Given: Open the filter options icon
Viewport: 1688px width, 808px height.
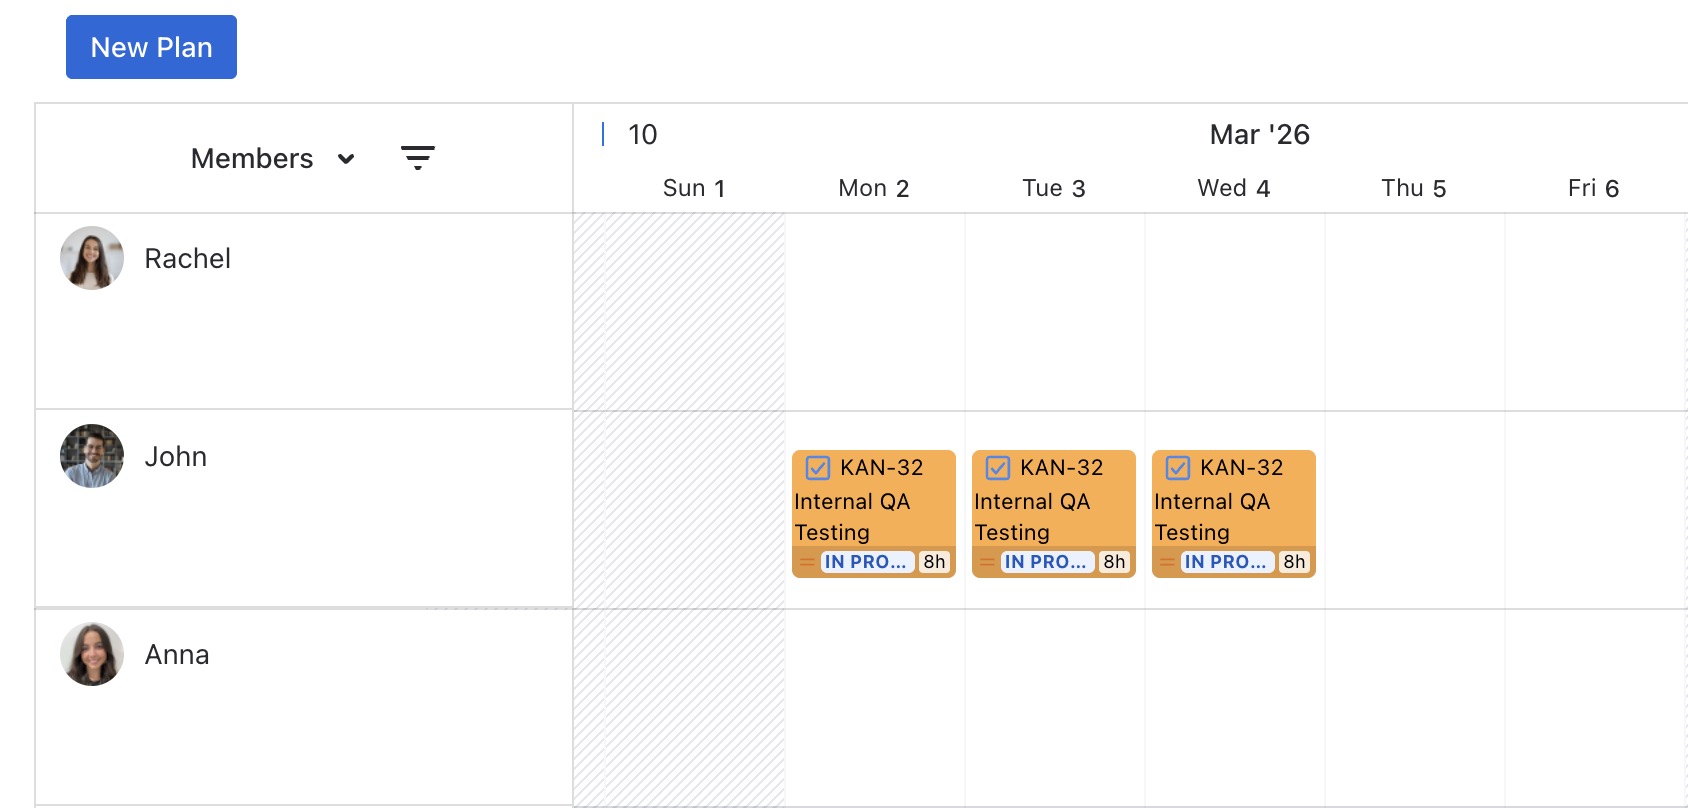Looking at the screenshot, I should point(417,158).
